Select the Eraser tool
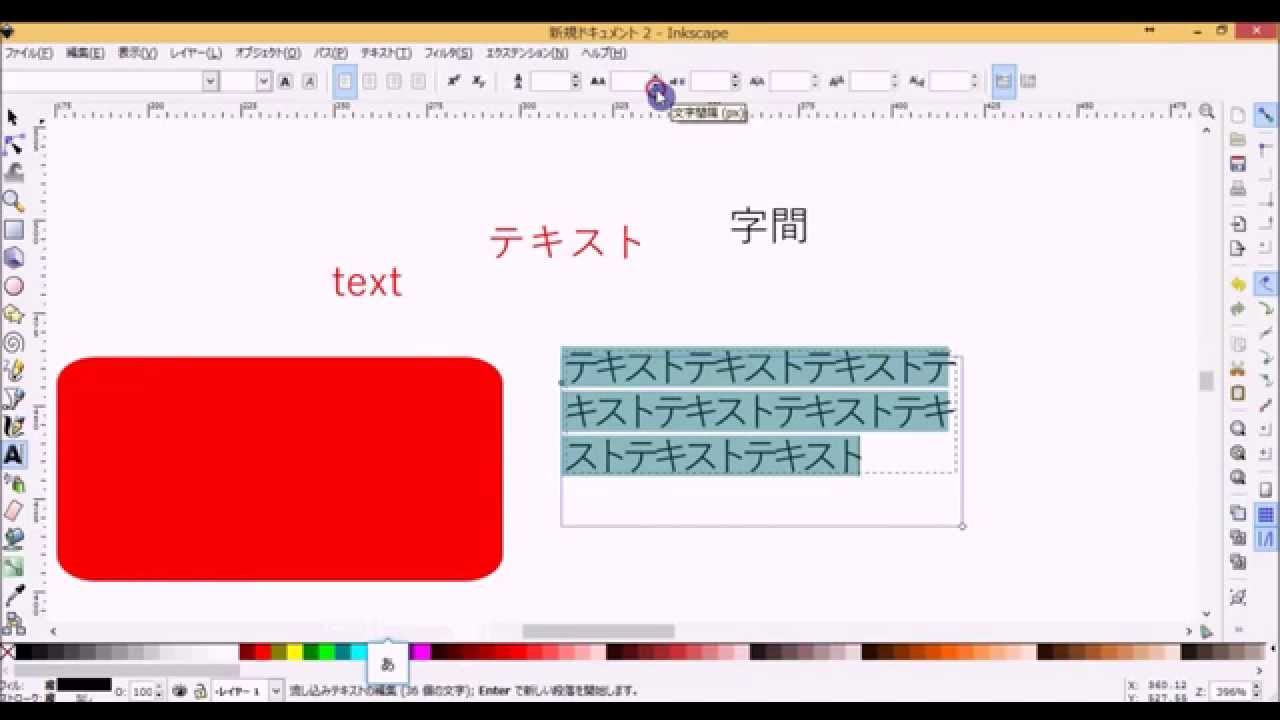The height and width of the screenshot is (720, 1280). [x=13, y=511]
